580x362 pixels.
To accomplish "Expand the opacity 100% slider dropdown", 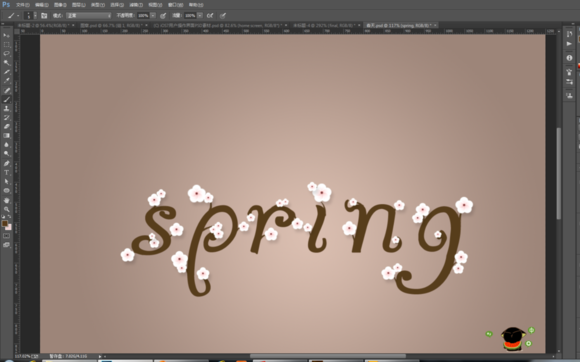I will pos(153,16).
